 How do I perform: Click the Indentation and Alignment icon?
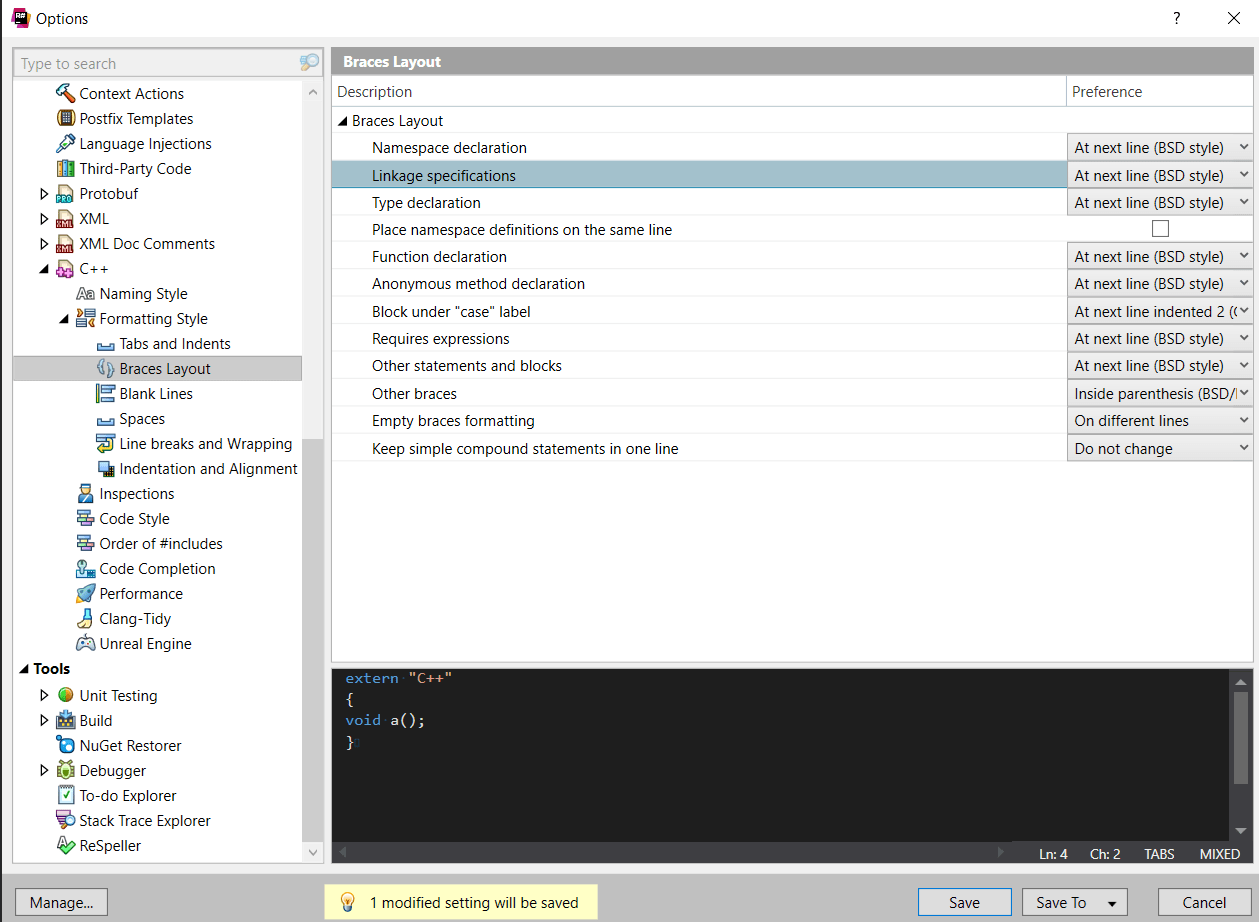point(106,469)
